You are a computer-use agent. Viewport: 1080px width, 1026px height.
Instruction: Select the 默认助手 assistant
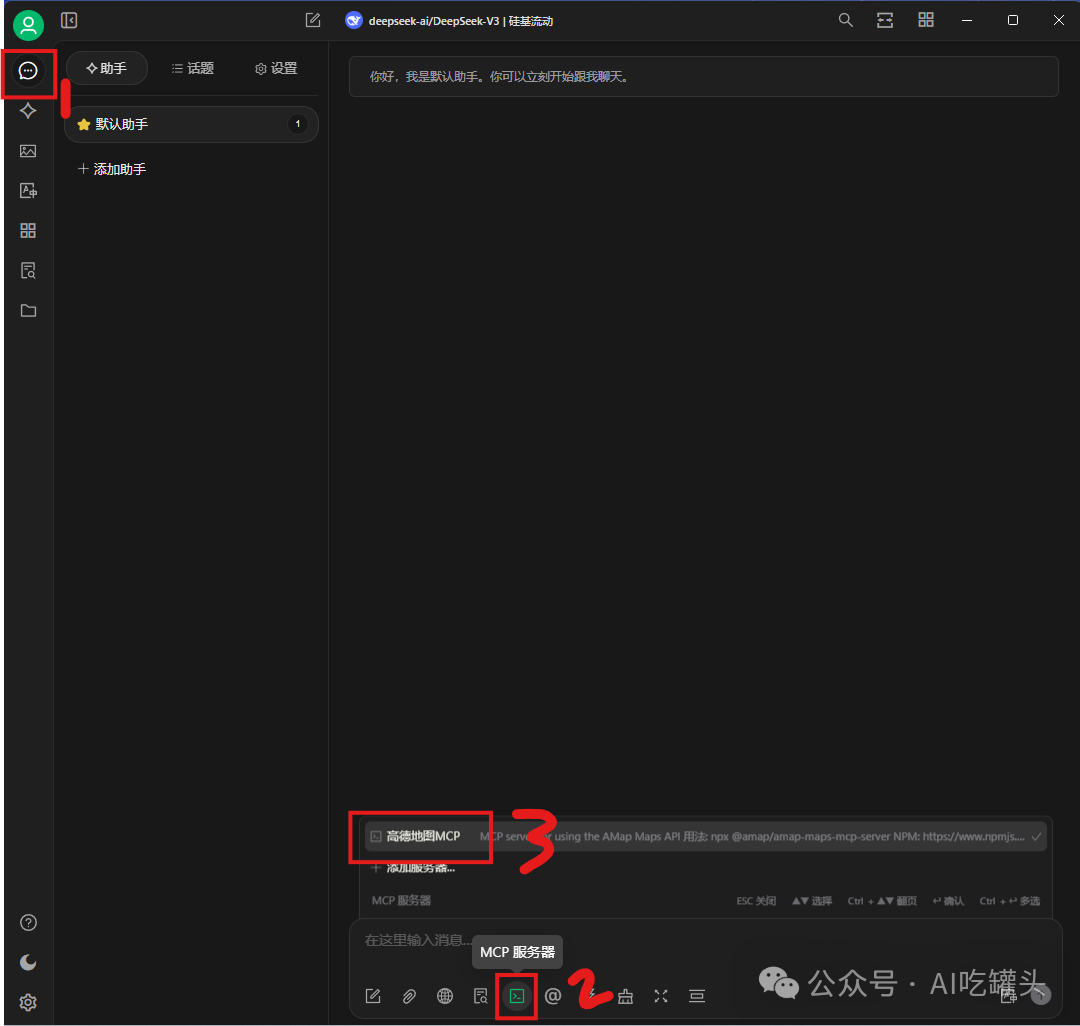pos(191,124)
